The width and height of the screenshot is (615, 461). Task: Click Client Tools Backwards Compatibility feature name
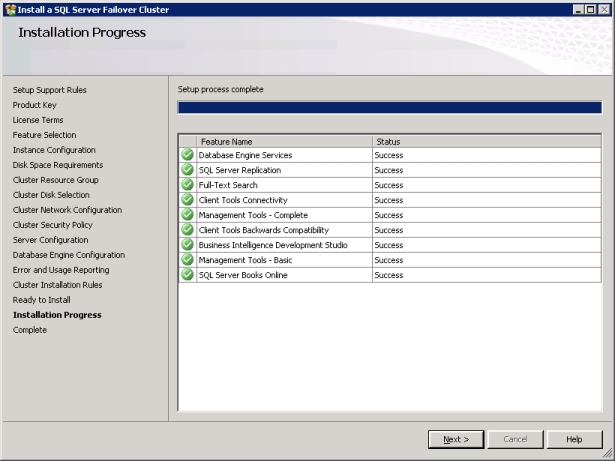click(264, 230)
